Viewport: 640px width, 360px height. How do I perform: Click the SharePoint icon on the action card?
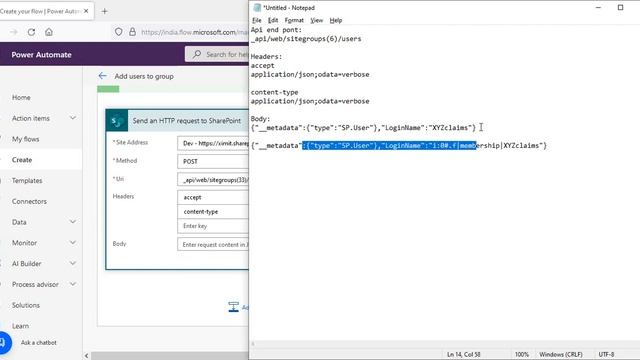pyautogui.click(x=117, y=121)
